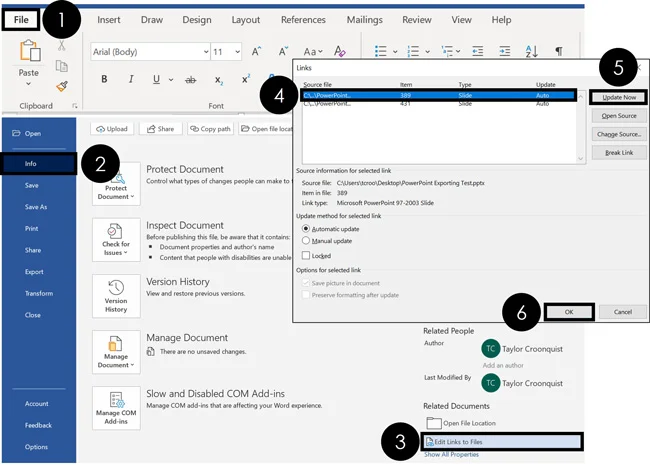Click Clear All Formatting icon
This screenshot has width=650, height=465.
click(x=340, y=51)
